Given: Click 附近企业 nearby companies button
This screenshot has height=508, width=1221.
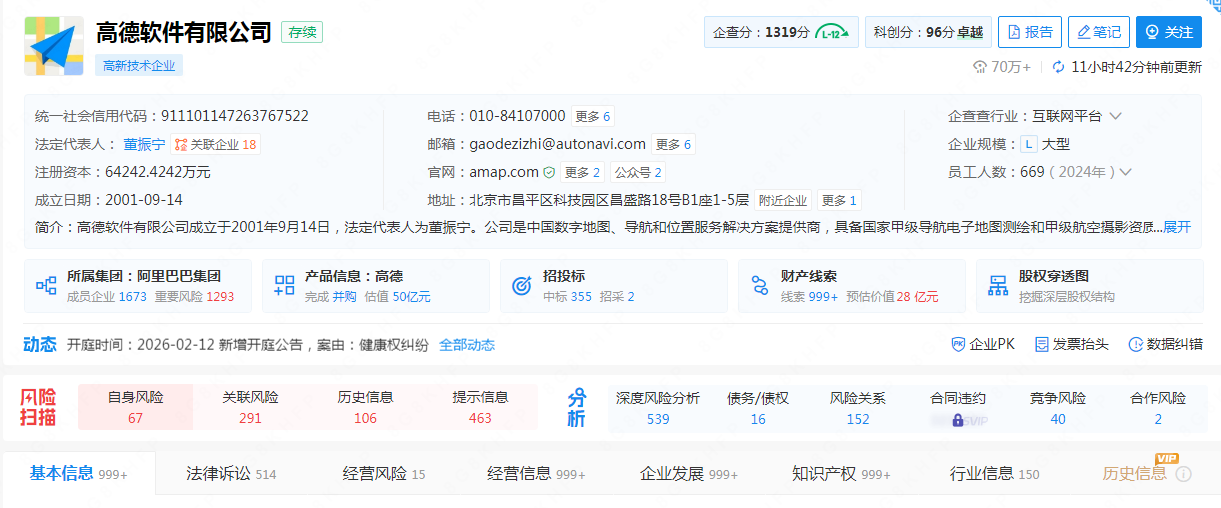Looking at the screenshot, I should [x=783, y=200].
